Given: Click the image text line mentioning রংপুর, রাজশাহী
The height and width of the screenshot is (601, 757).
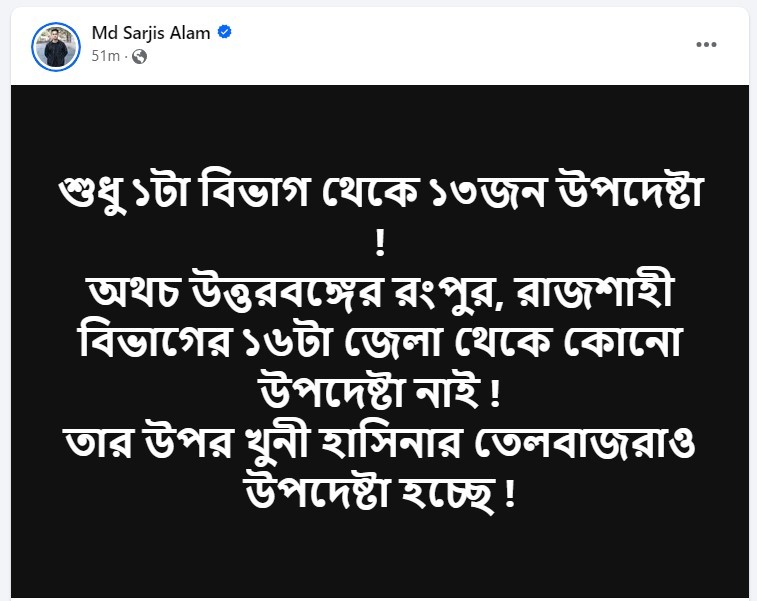Looking at the screenshot, I should pos(380,293).
